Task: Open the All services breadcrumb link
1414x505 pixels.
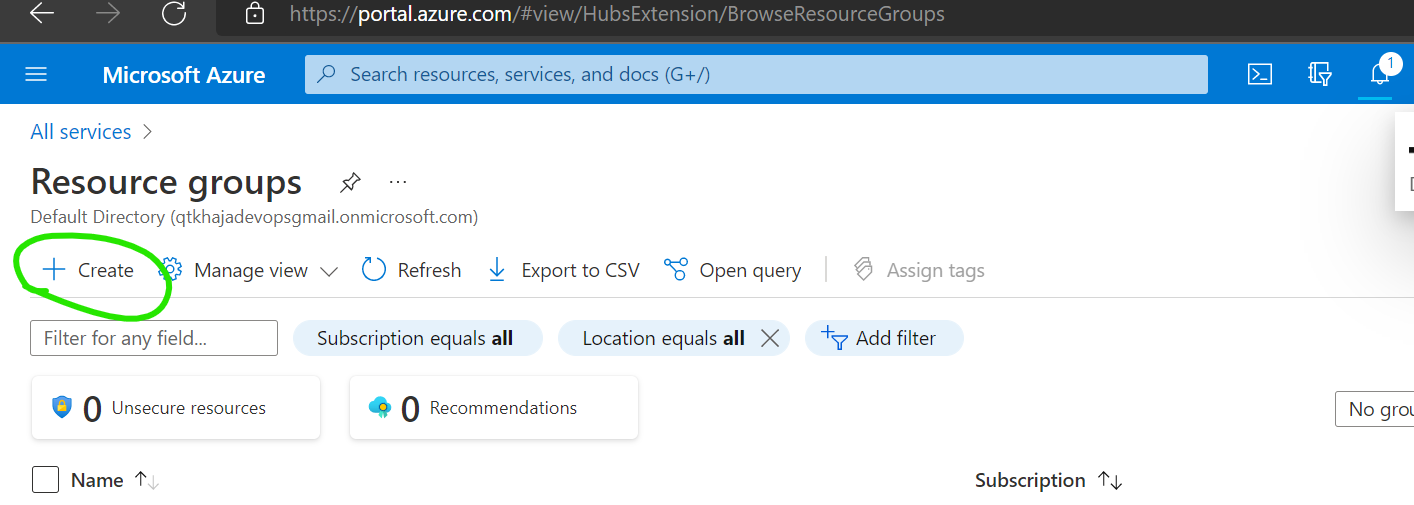Action: coord(80,132)
